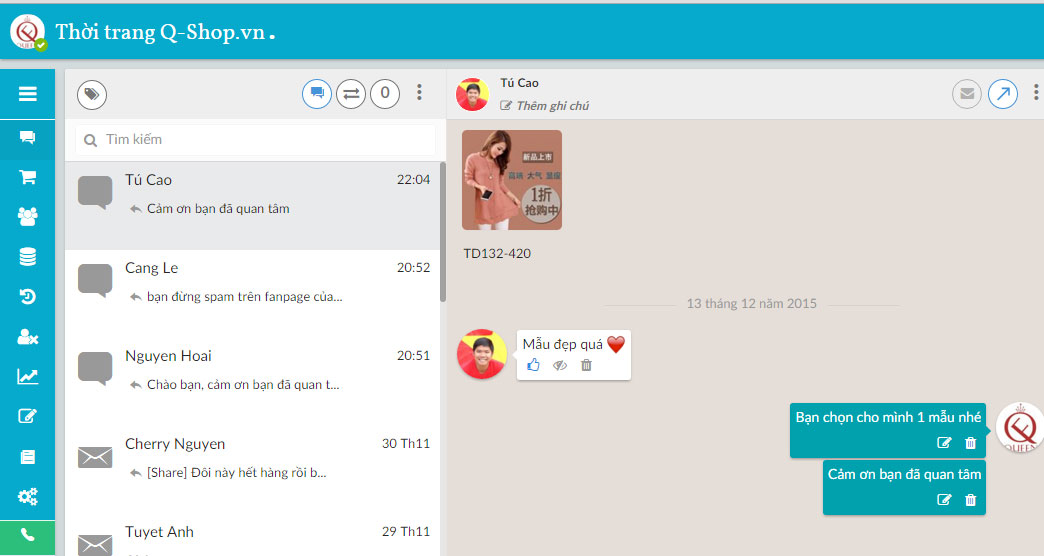Open Tuyet Anh conversation

tap(253, 535)
